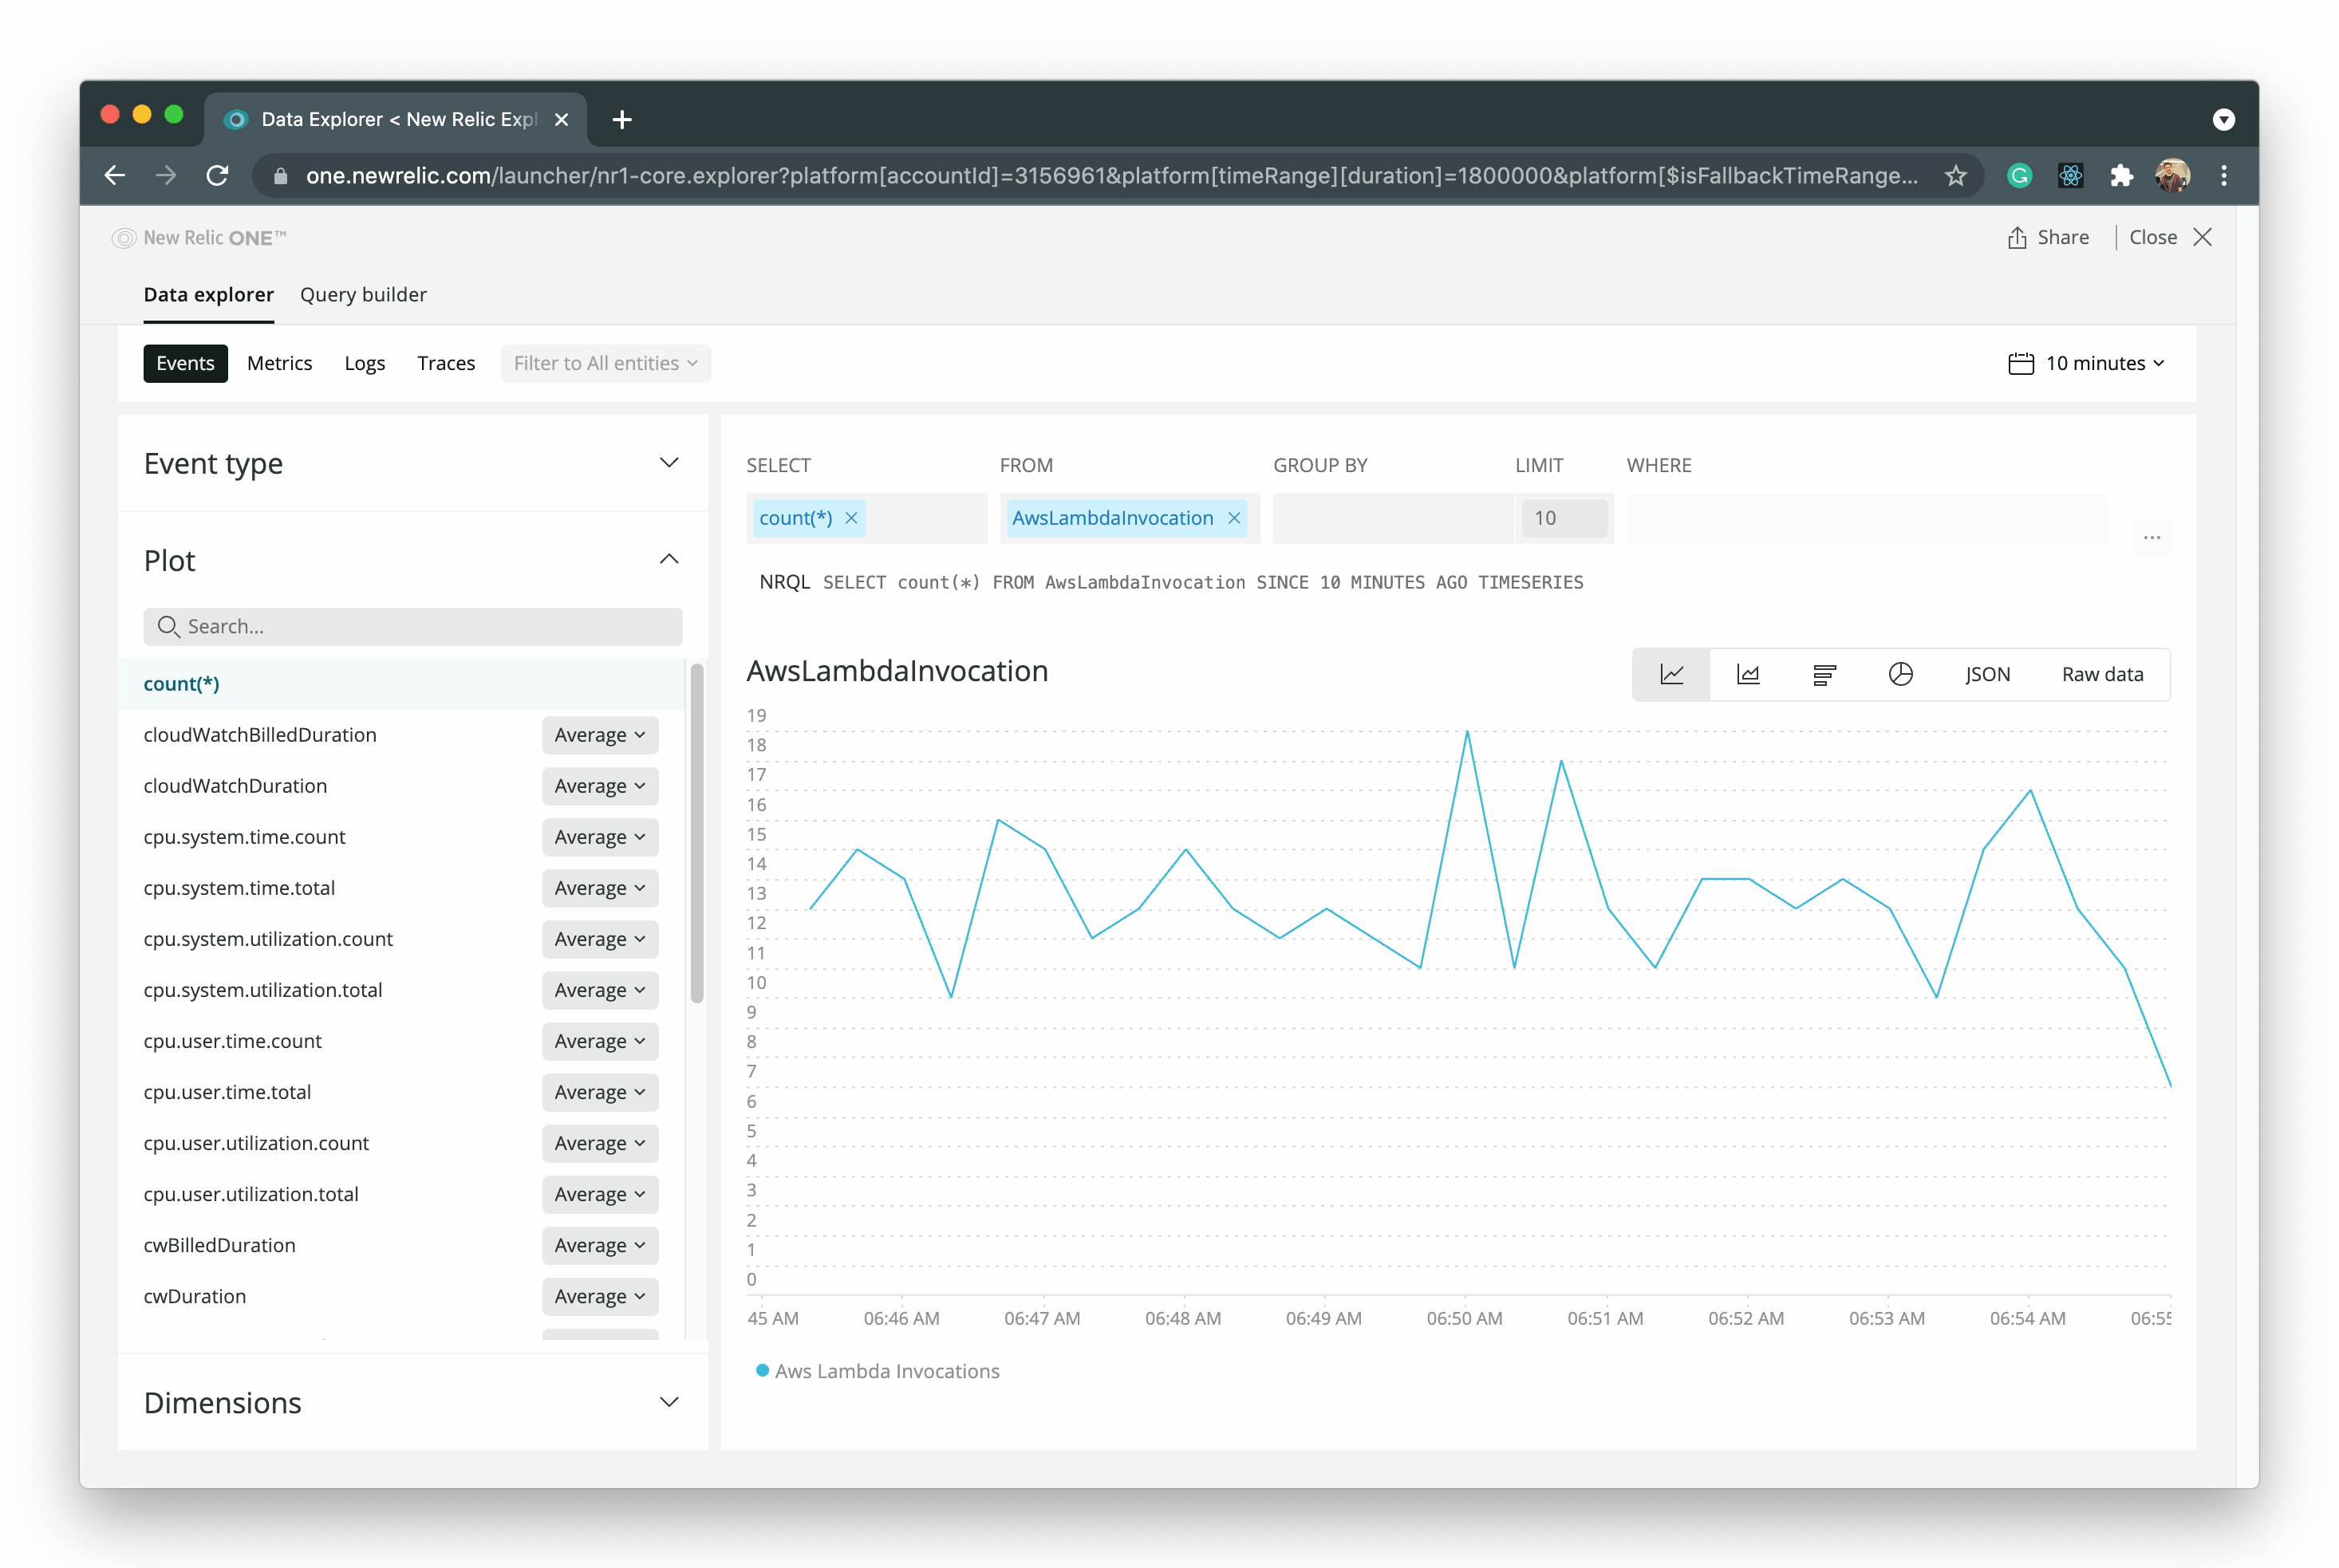
Task: View results as Raw data
Action: click(2101, 674)
